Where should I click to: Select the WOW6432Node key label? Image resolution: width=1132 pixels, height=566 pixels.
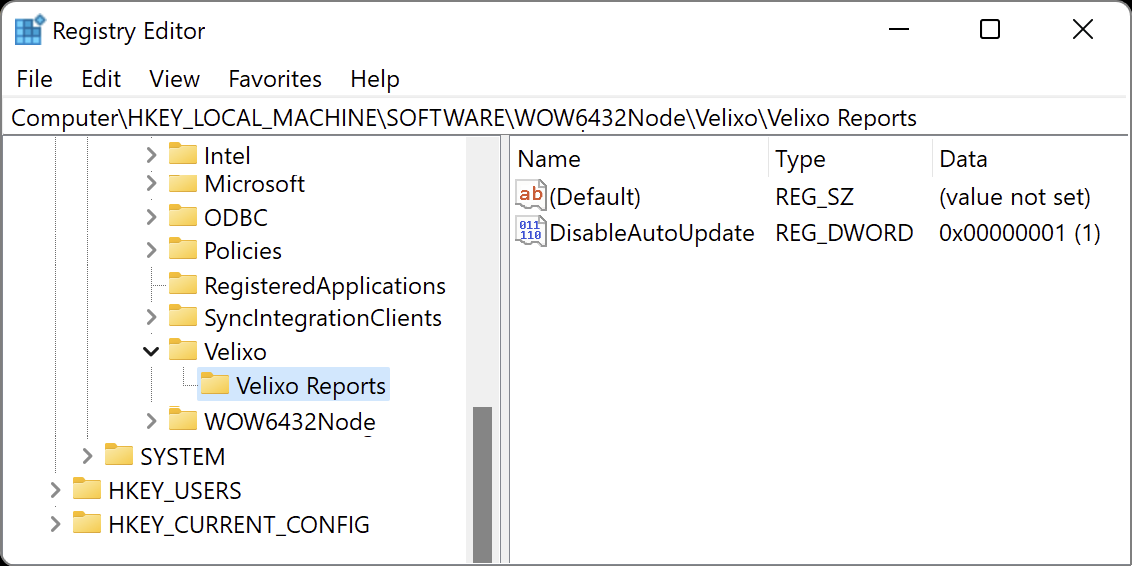click(x=289, y=421)
